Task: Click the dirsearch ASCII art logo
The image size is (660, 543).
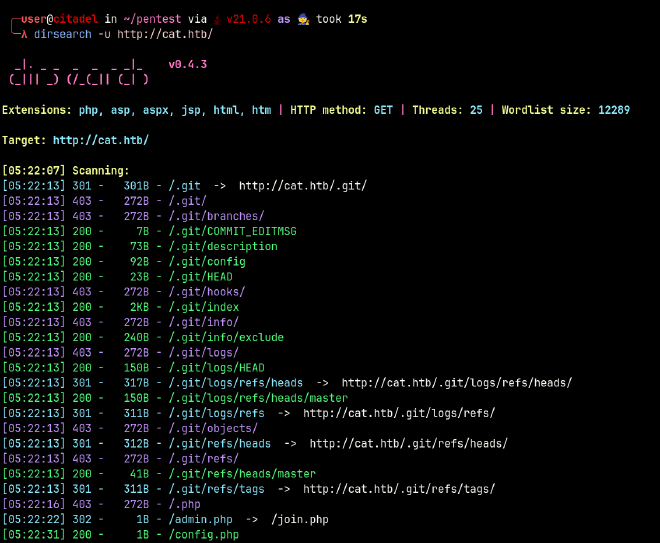Action: (79, 72)
